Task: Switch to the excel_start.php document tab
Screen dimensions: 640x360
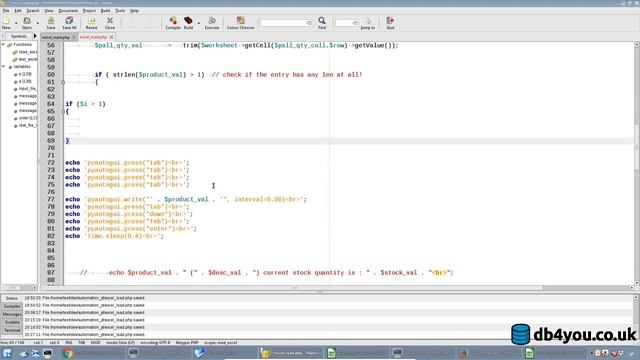Action: (x=56, y=37)
